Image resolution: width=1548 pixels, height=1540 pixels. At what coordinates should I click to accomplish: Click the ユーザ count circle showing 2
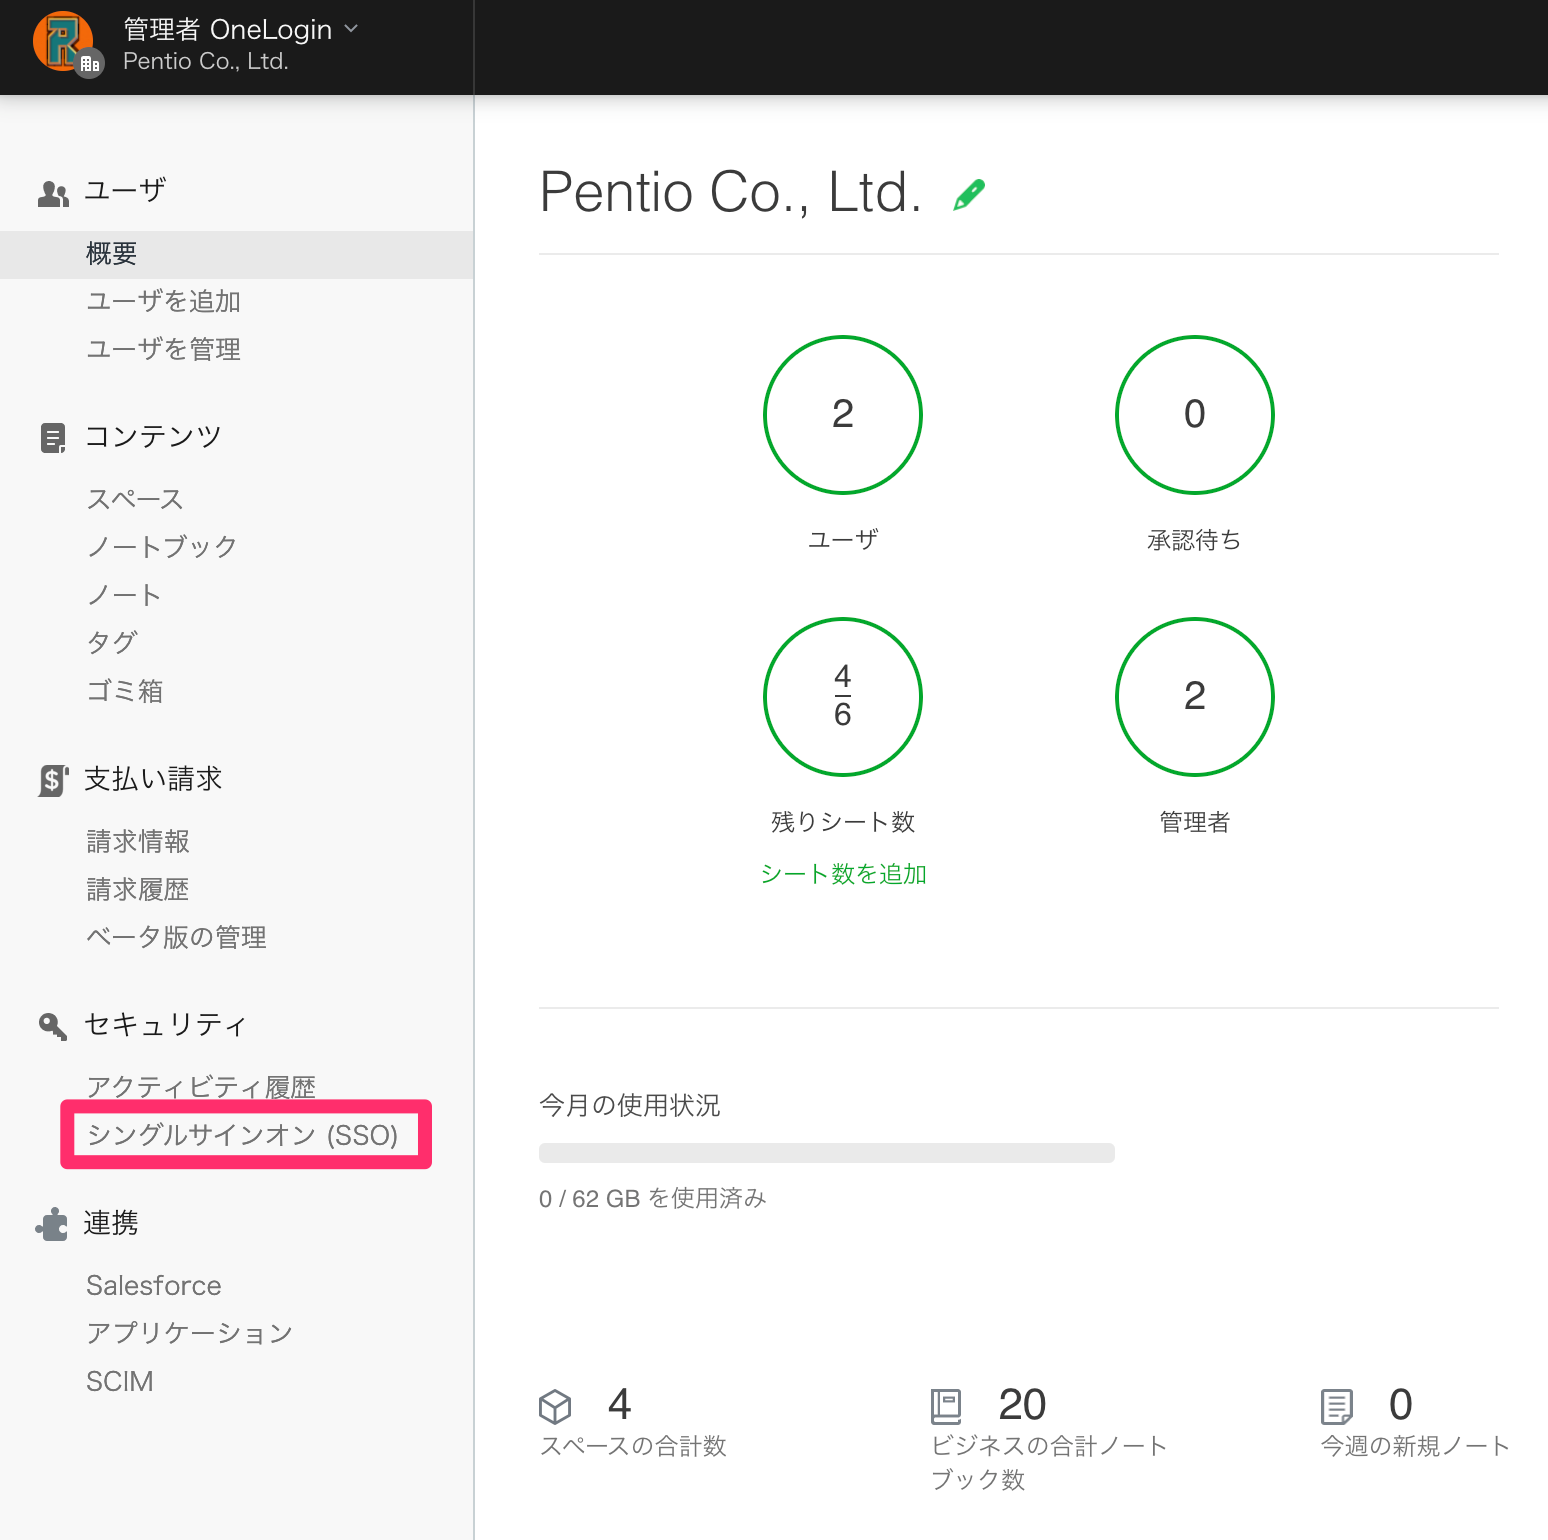click(x=843, y=415)
